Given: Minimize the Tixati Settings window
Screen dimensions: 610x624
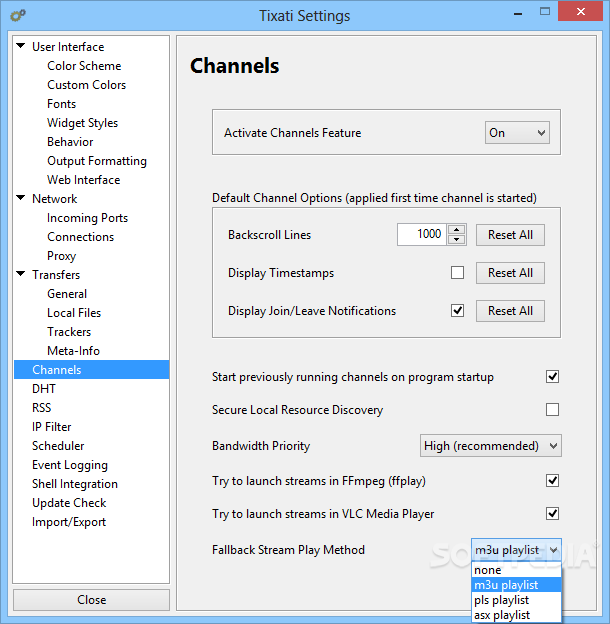Looking at the screenshot, I should [x=518, y=12].
